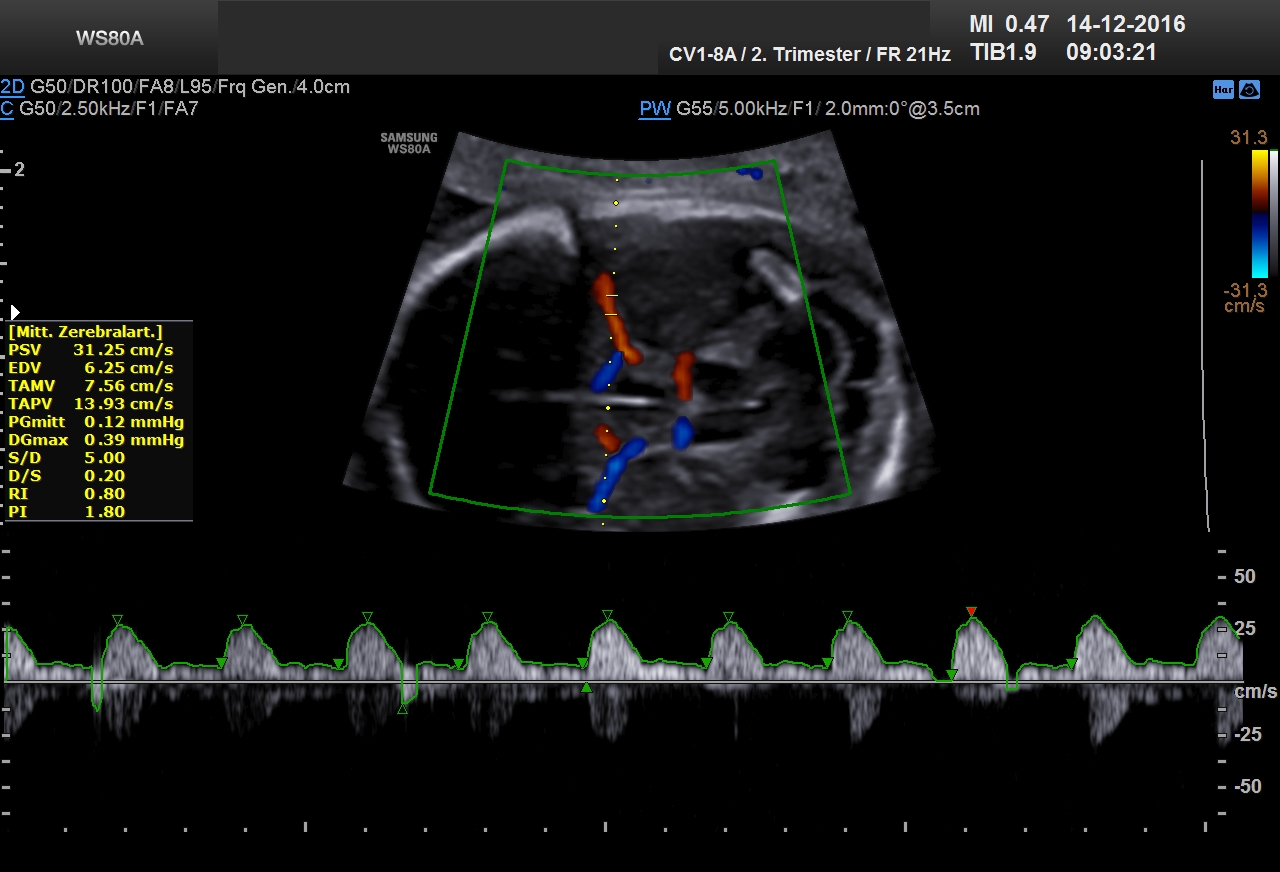Select the PGmitt 0.12 mmHg row
The height and width of the screenshot is (872, 1280).
tap(96, 421)
